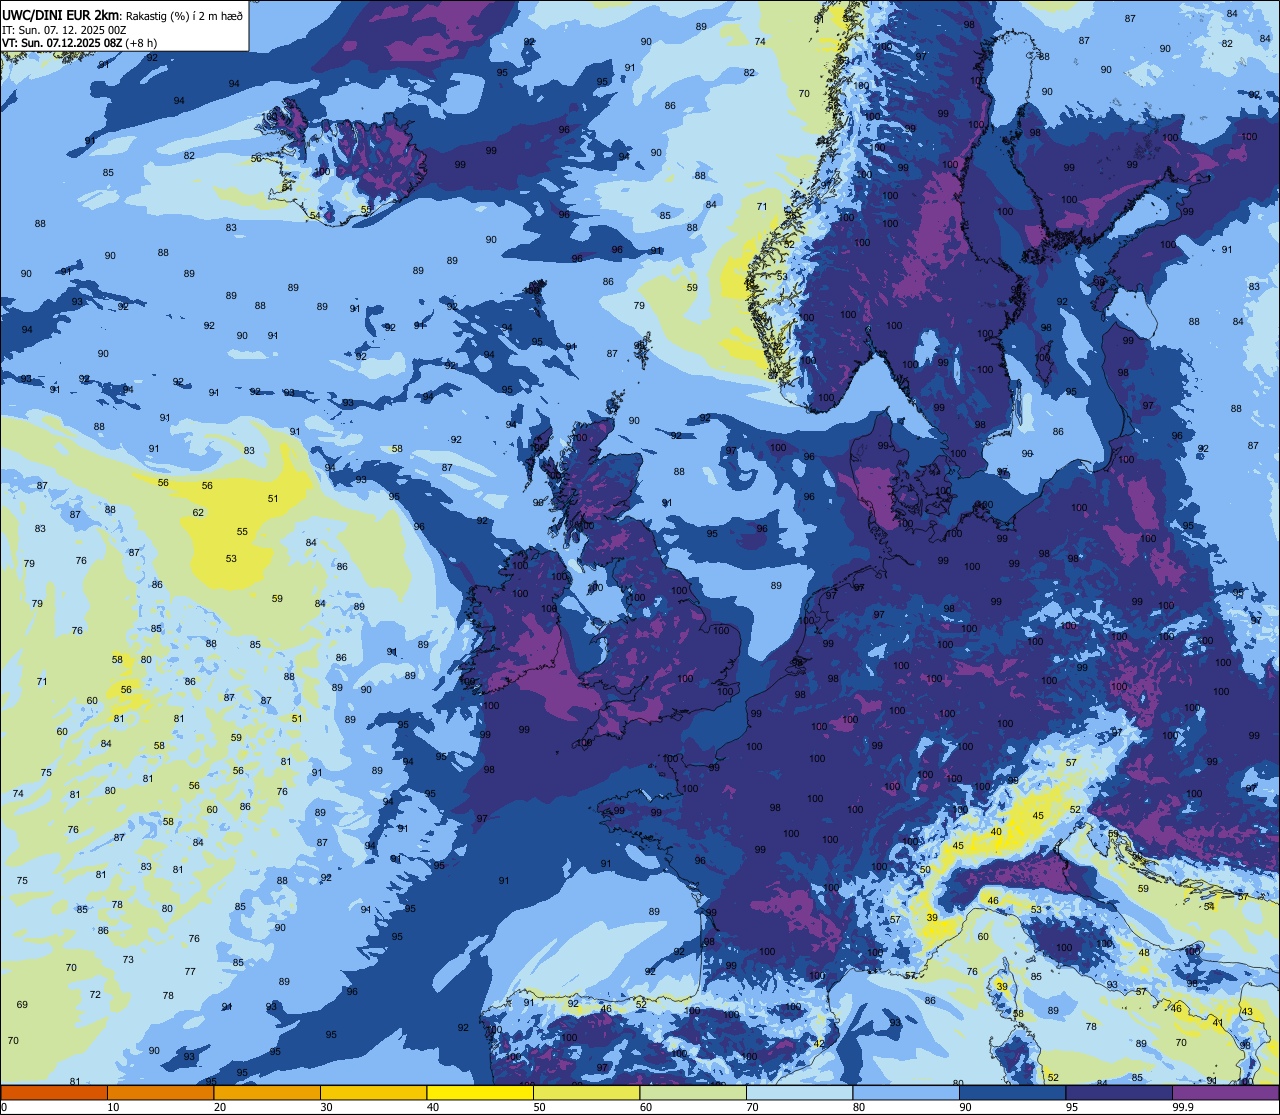Click the '(+8 h)' forecast offset text
Viewport: 1280px width, 1115px height.
[140, 43]
